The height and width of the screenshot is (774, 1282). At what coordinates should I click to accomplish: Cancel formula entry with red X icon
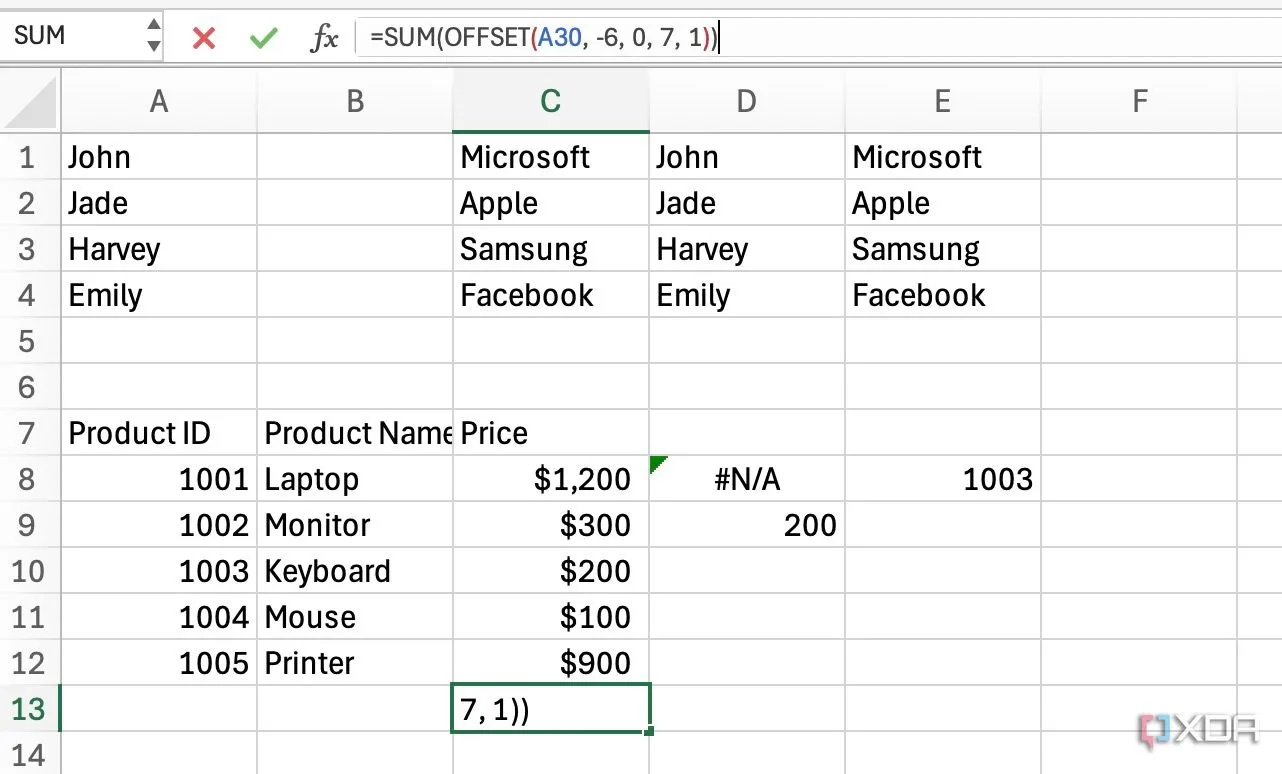[204, 38]
